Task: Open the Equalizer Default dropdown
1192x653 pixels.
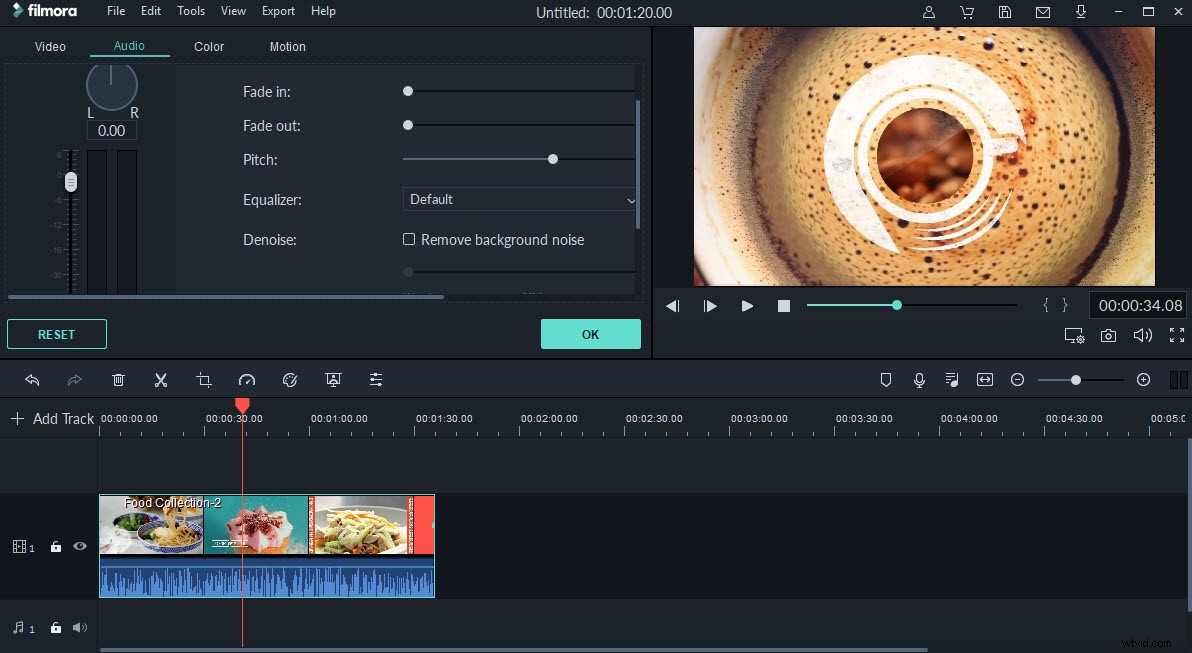Action: point(519,199)
